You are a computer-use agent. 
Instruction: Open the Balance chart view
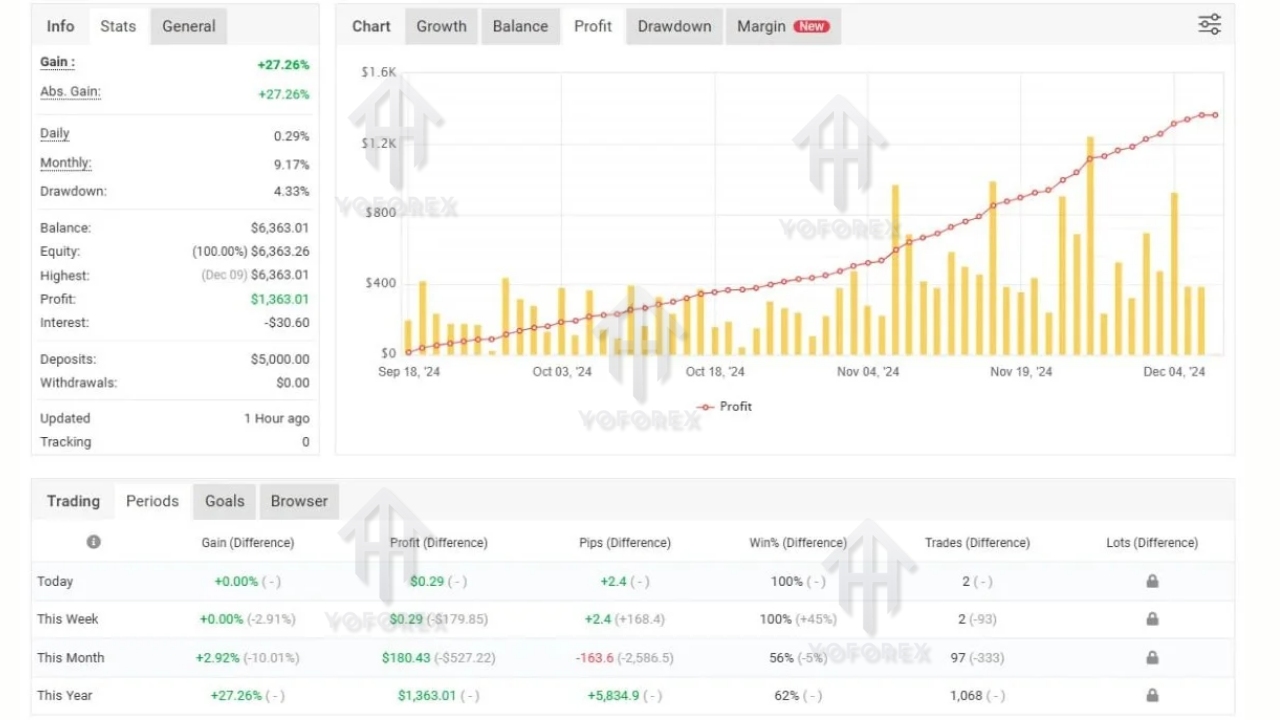[520, 26]
